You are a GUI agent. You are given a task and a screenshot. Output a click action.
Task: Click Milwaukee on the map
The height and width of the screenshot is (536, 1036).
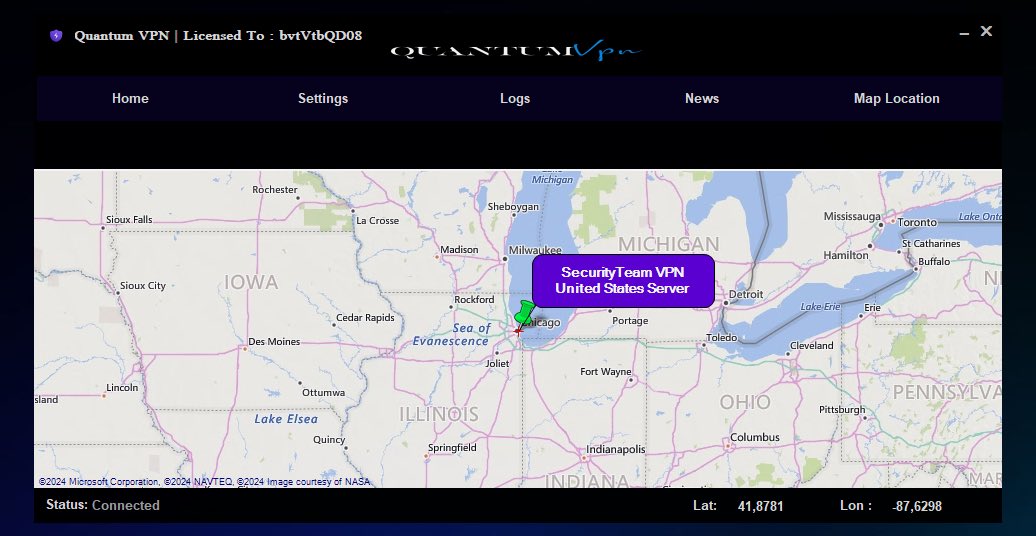click(x=535, y=250)
